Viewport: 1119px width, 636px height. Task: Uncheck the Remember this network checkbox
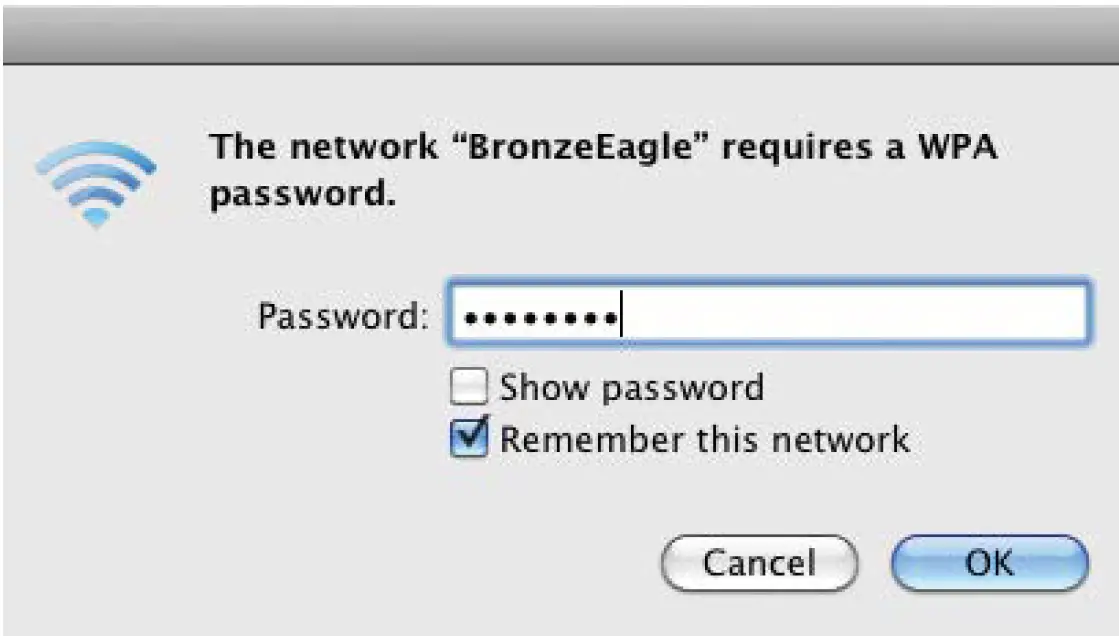pos(470,439)
